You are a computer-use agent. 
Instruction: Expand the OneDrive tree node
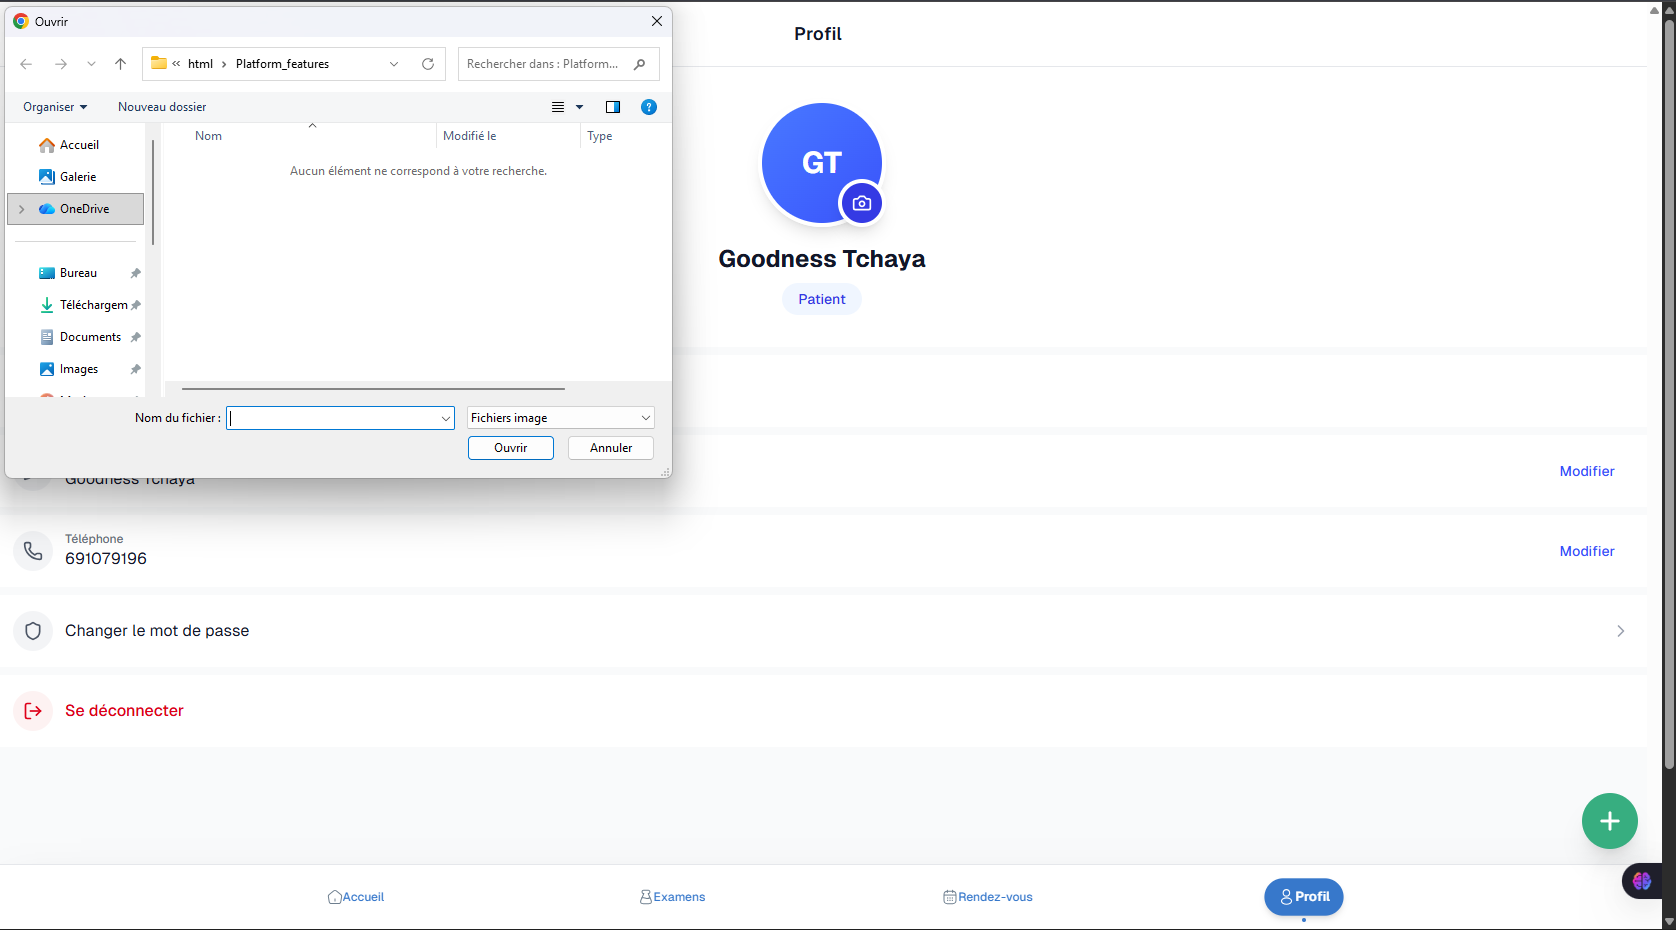(x=22, y=209)
